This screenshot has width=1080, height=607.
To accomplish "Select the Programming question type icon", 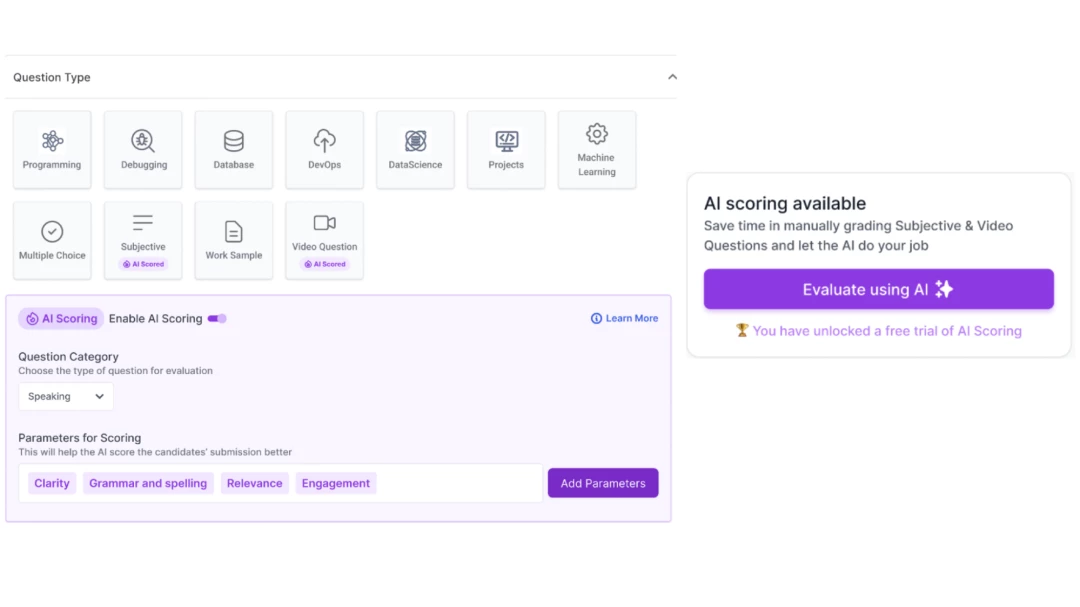I will coord(52,141).
